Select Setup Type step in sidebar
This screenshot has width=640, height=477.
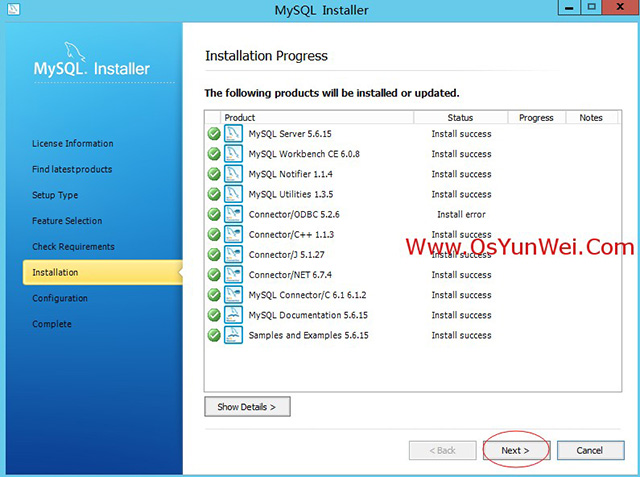[x=55, y=195]
